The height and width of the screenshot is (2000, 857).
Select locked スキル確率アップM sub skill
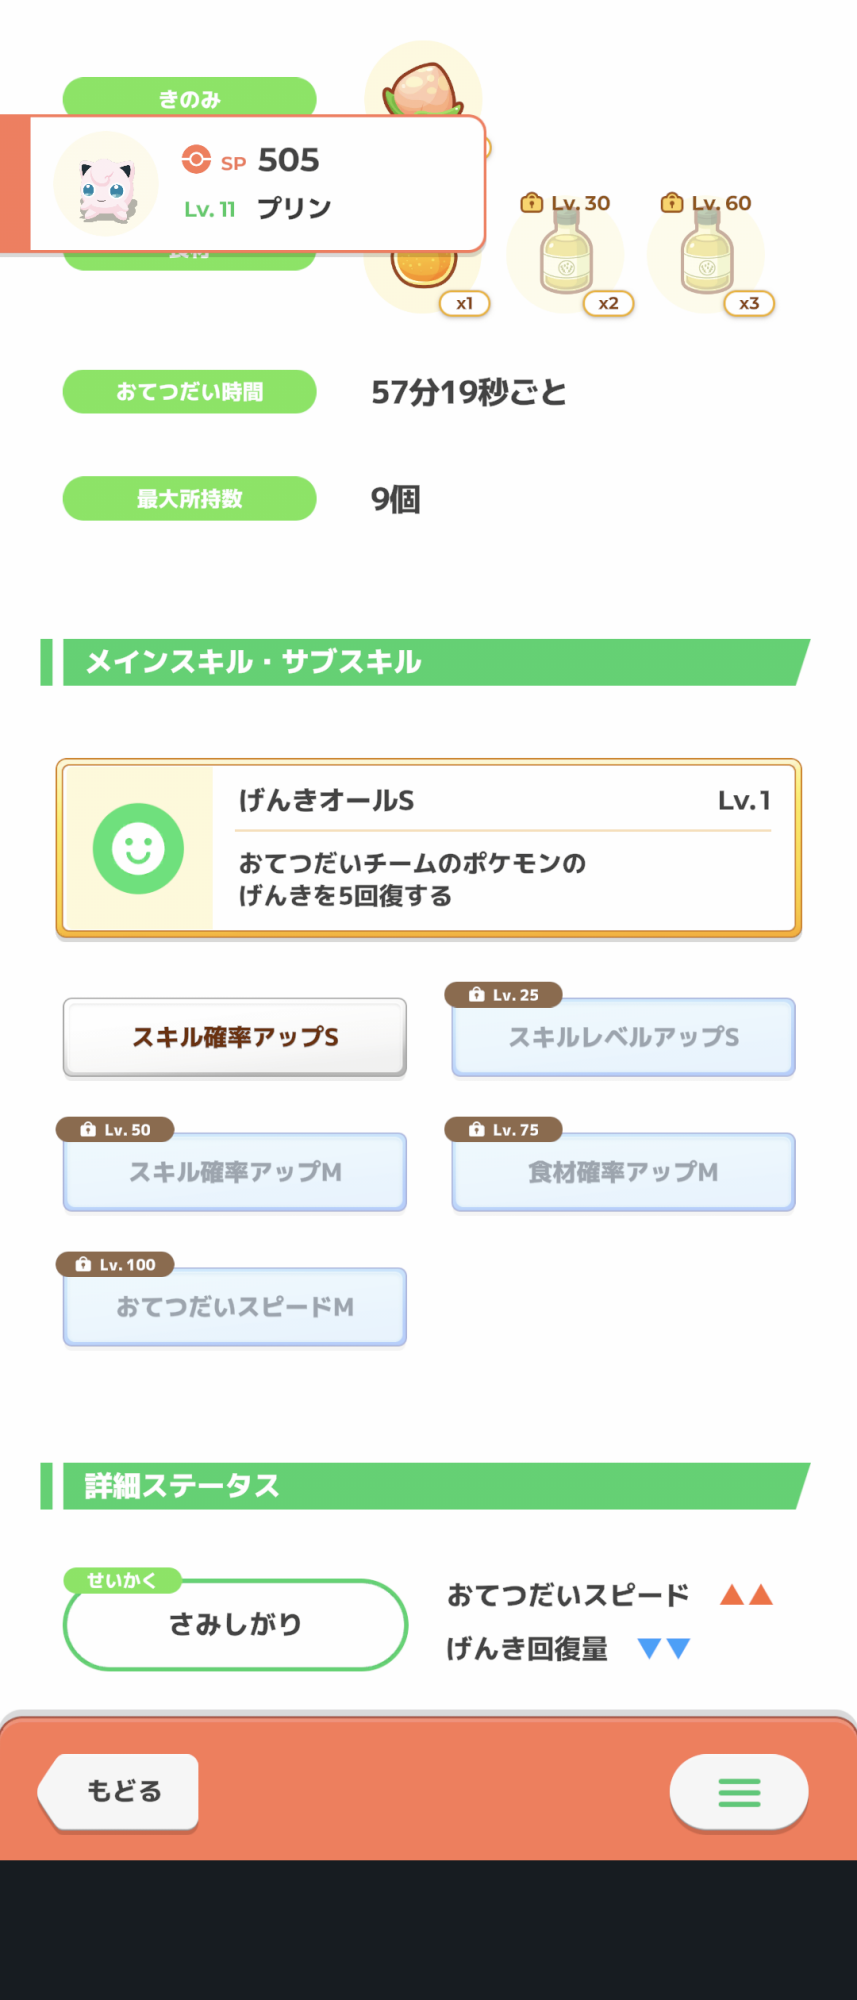coord(235,1172)
